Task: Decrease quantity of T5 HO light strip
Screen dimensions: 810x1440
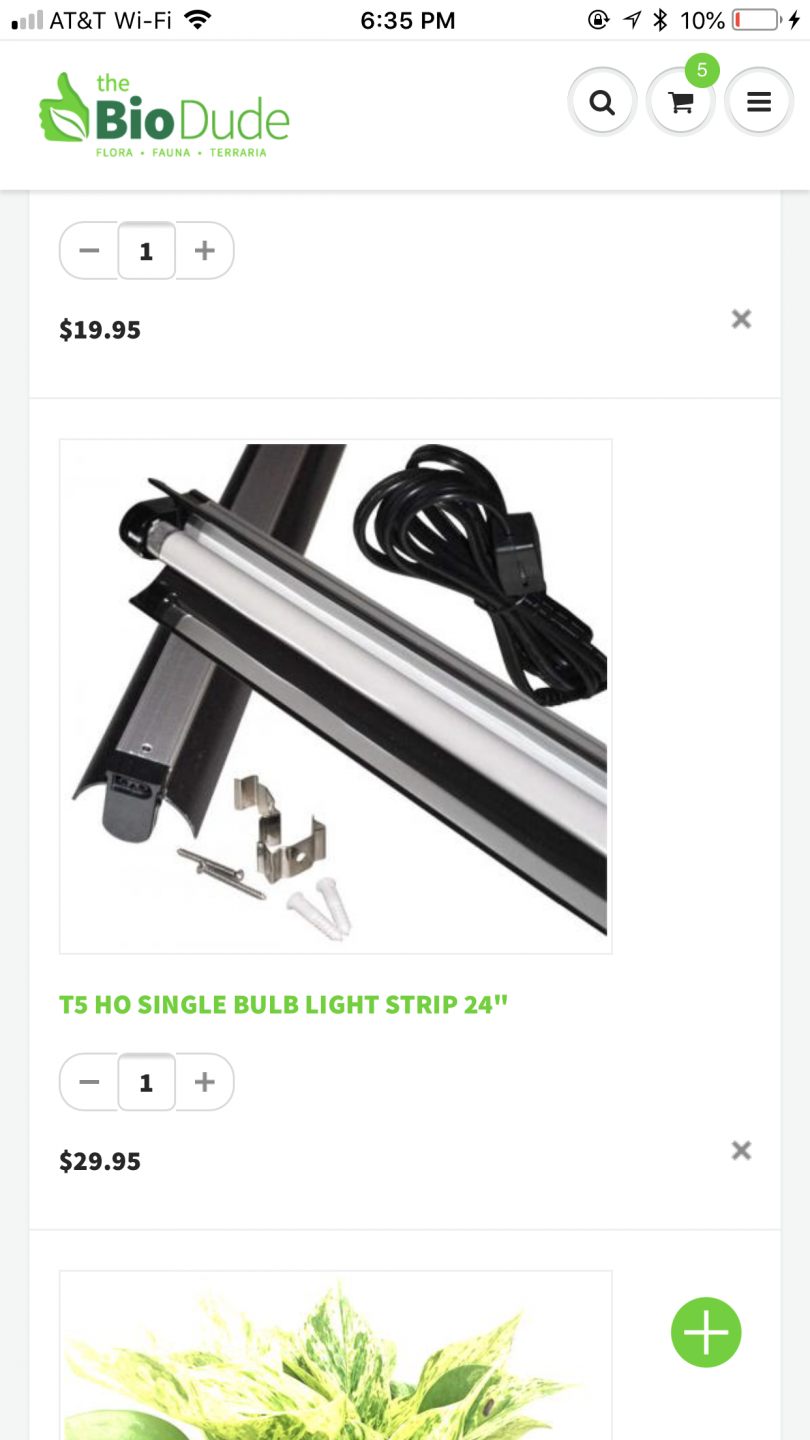Action: [x=89, y=1082]
